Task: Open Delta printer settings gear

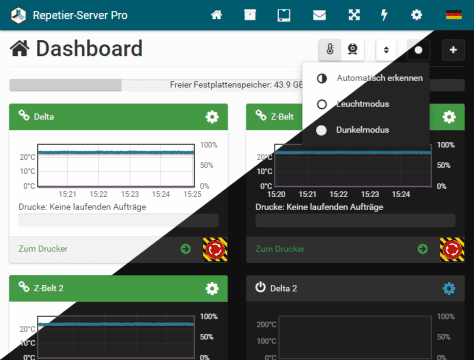Action: coord(212,117)
